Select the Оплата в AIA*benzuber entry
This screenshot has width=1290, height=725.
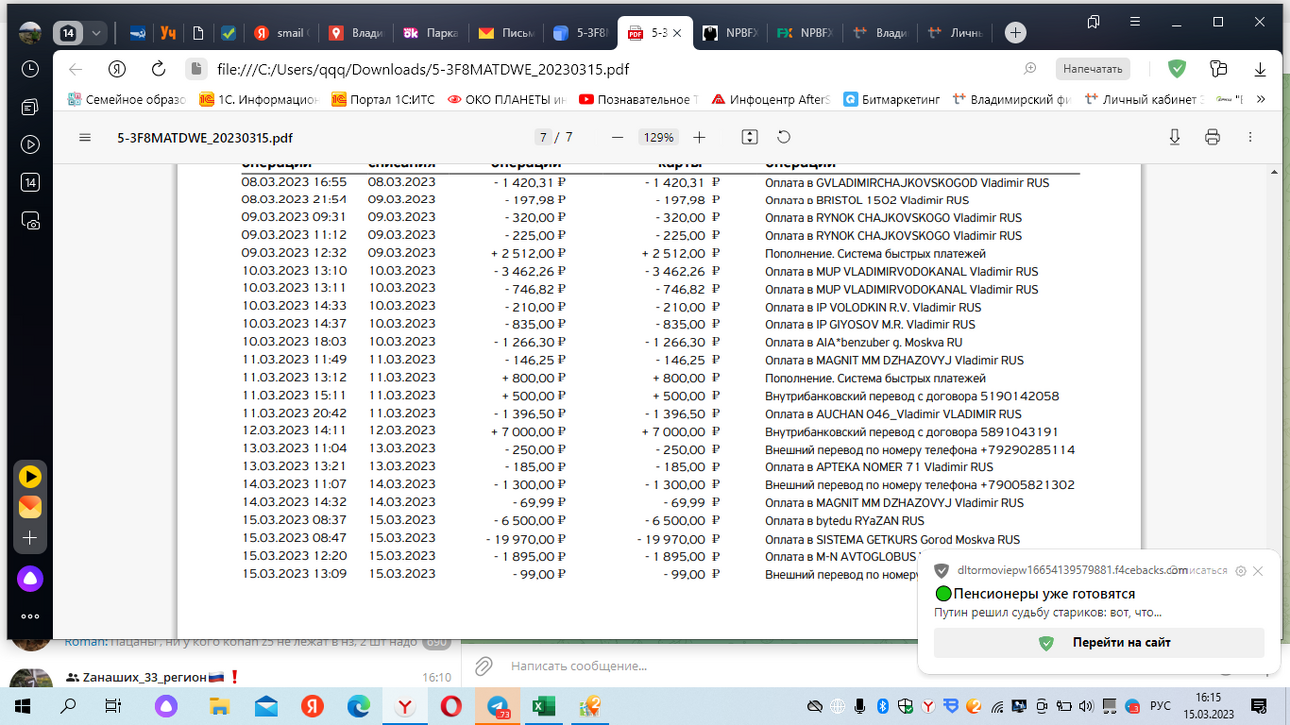pyautogui.click(x=864, y=343)
